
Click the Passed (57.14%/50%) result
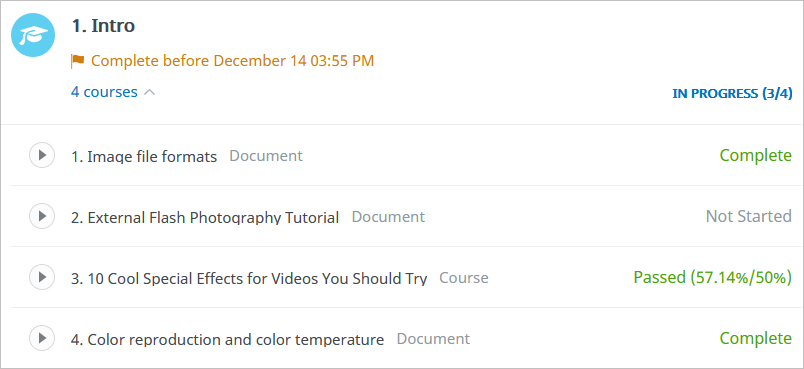(713, 277)
